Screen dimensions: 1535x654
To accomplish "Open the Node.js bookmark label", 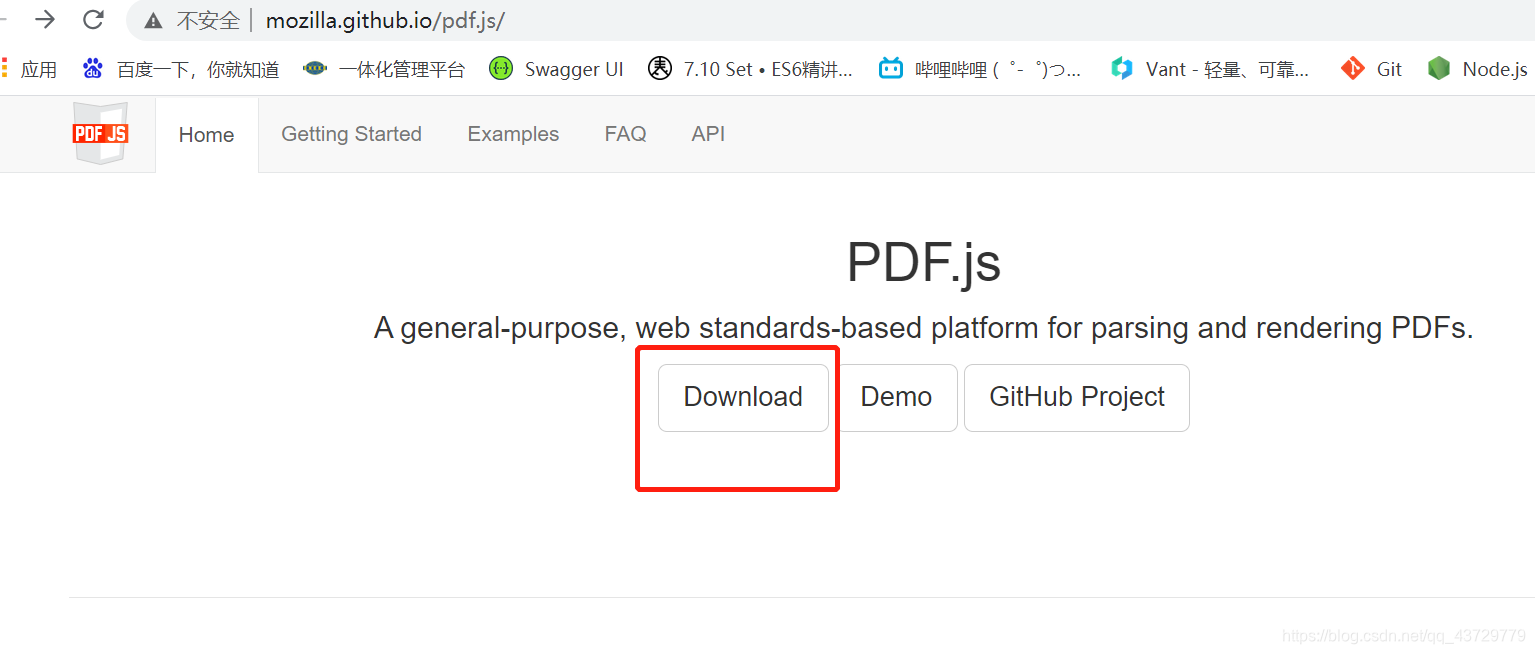I will (x=1495, y=70).
